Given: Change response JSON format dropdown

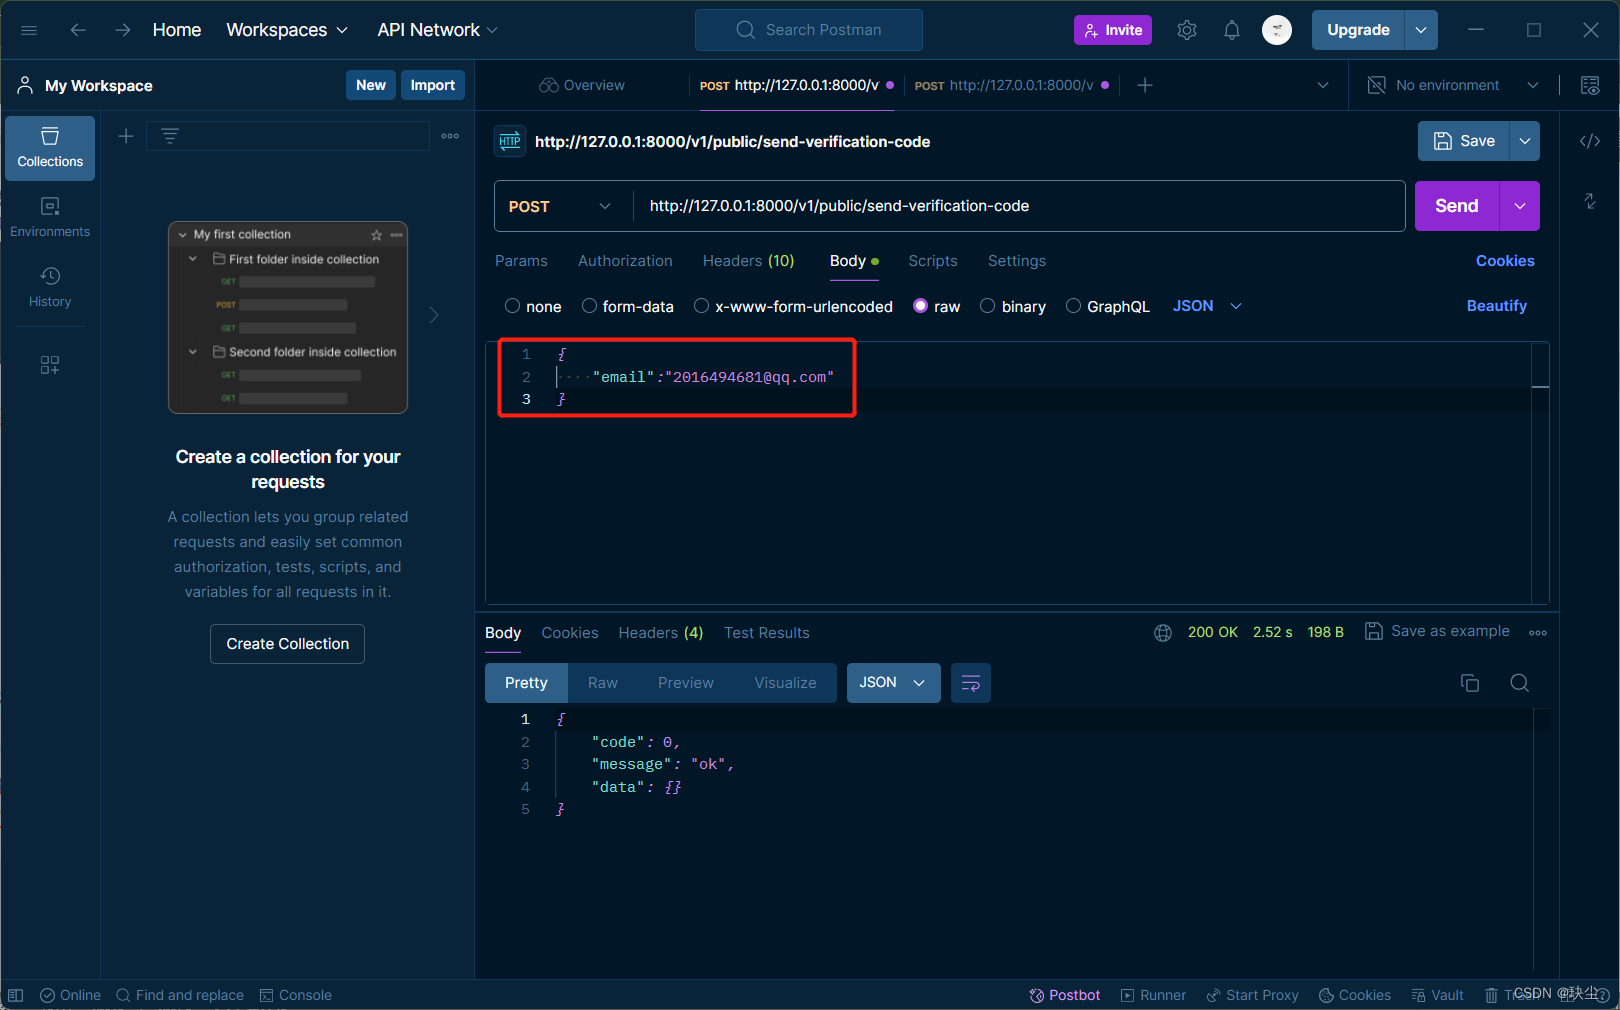Looking at the screenshot, I should point(893,683).
